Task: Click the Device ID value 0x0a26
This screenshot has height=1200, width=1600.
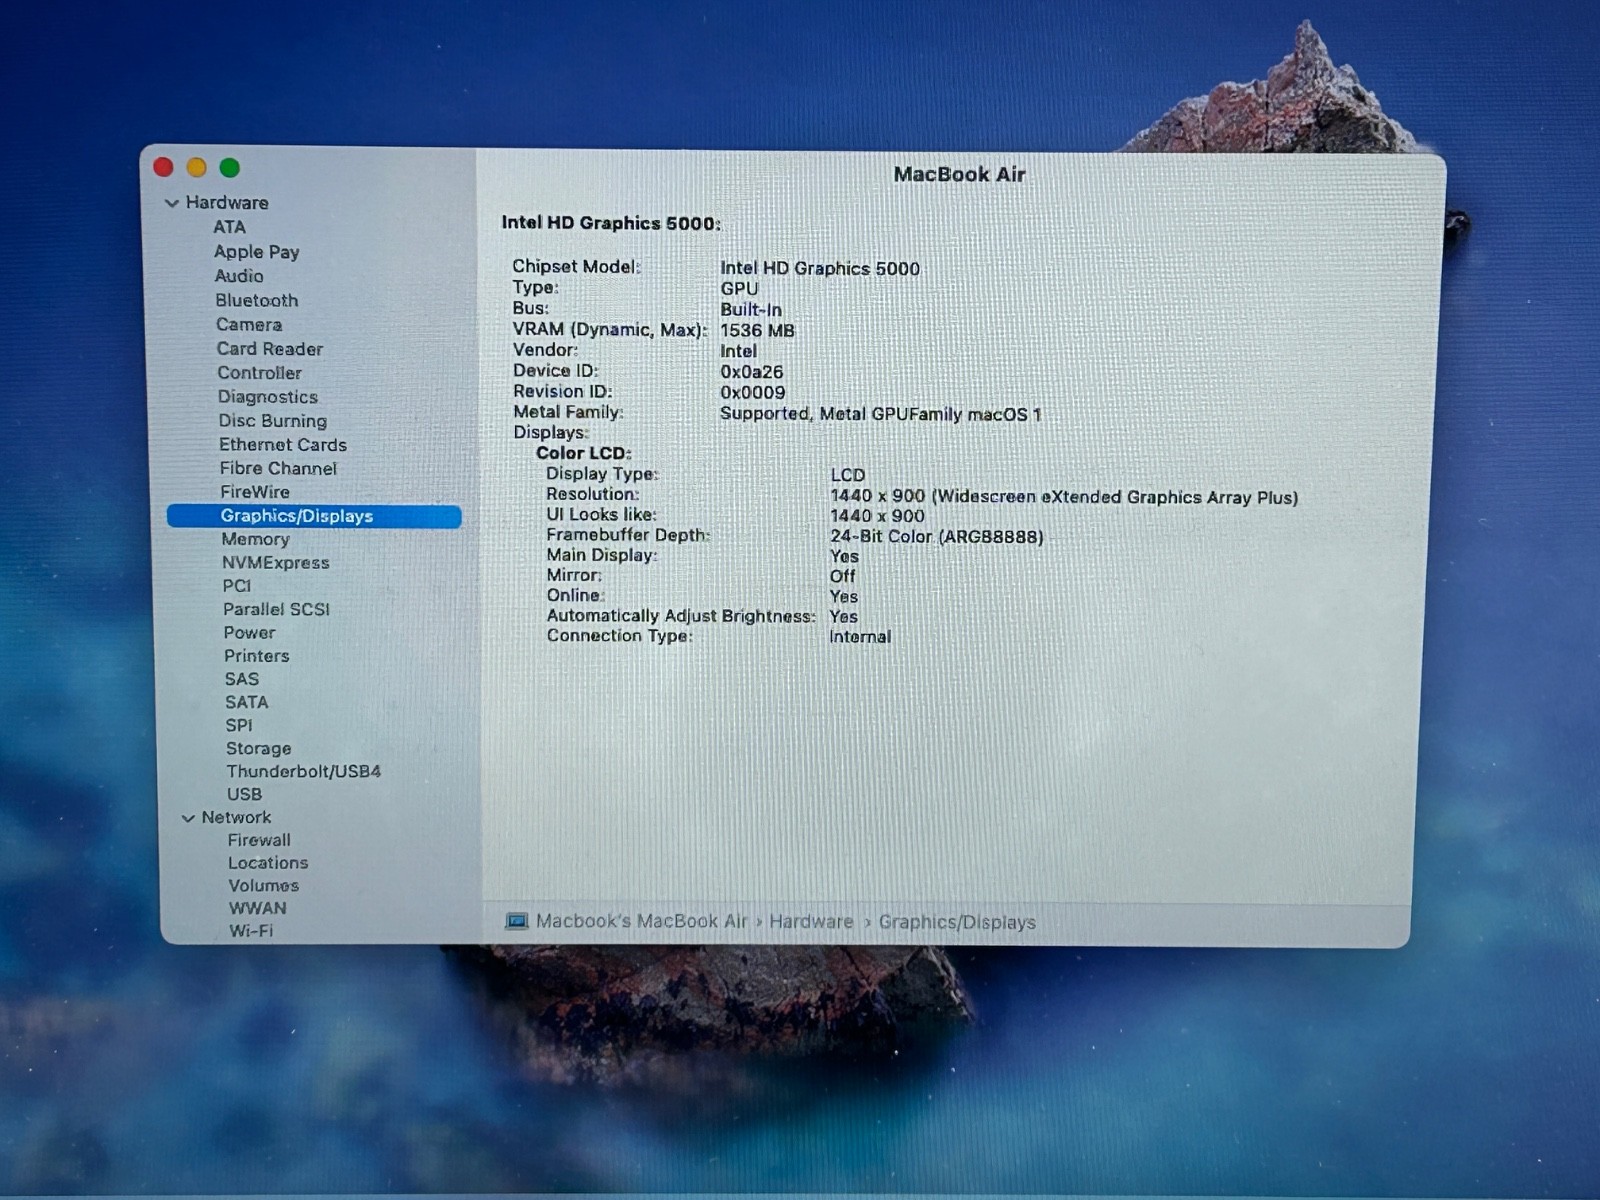Action: pyautogui.click(x=751, y=372)
